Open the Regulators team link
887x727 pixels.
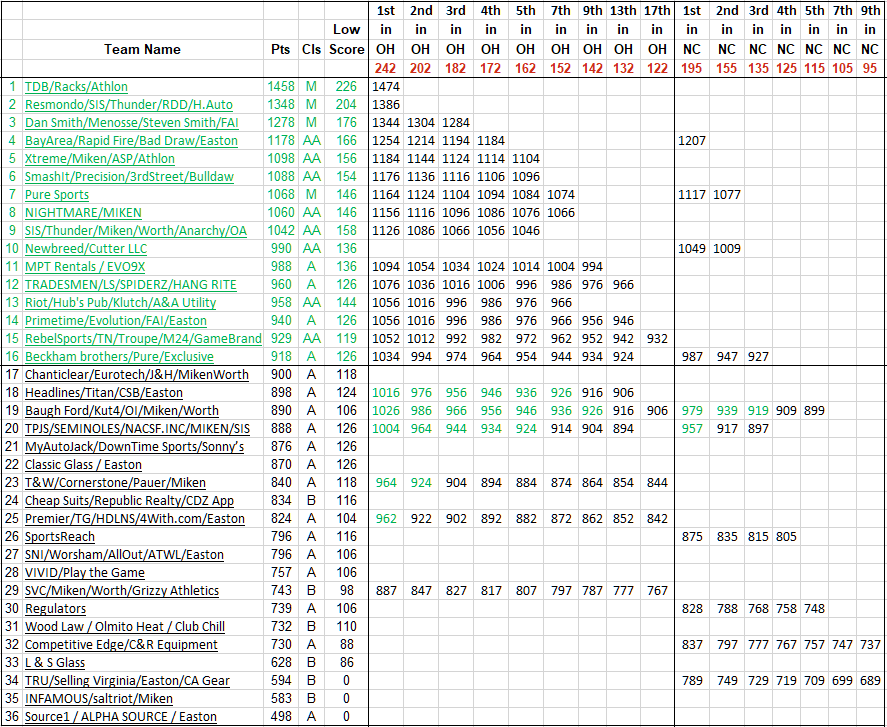point(55,609)
